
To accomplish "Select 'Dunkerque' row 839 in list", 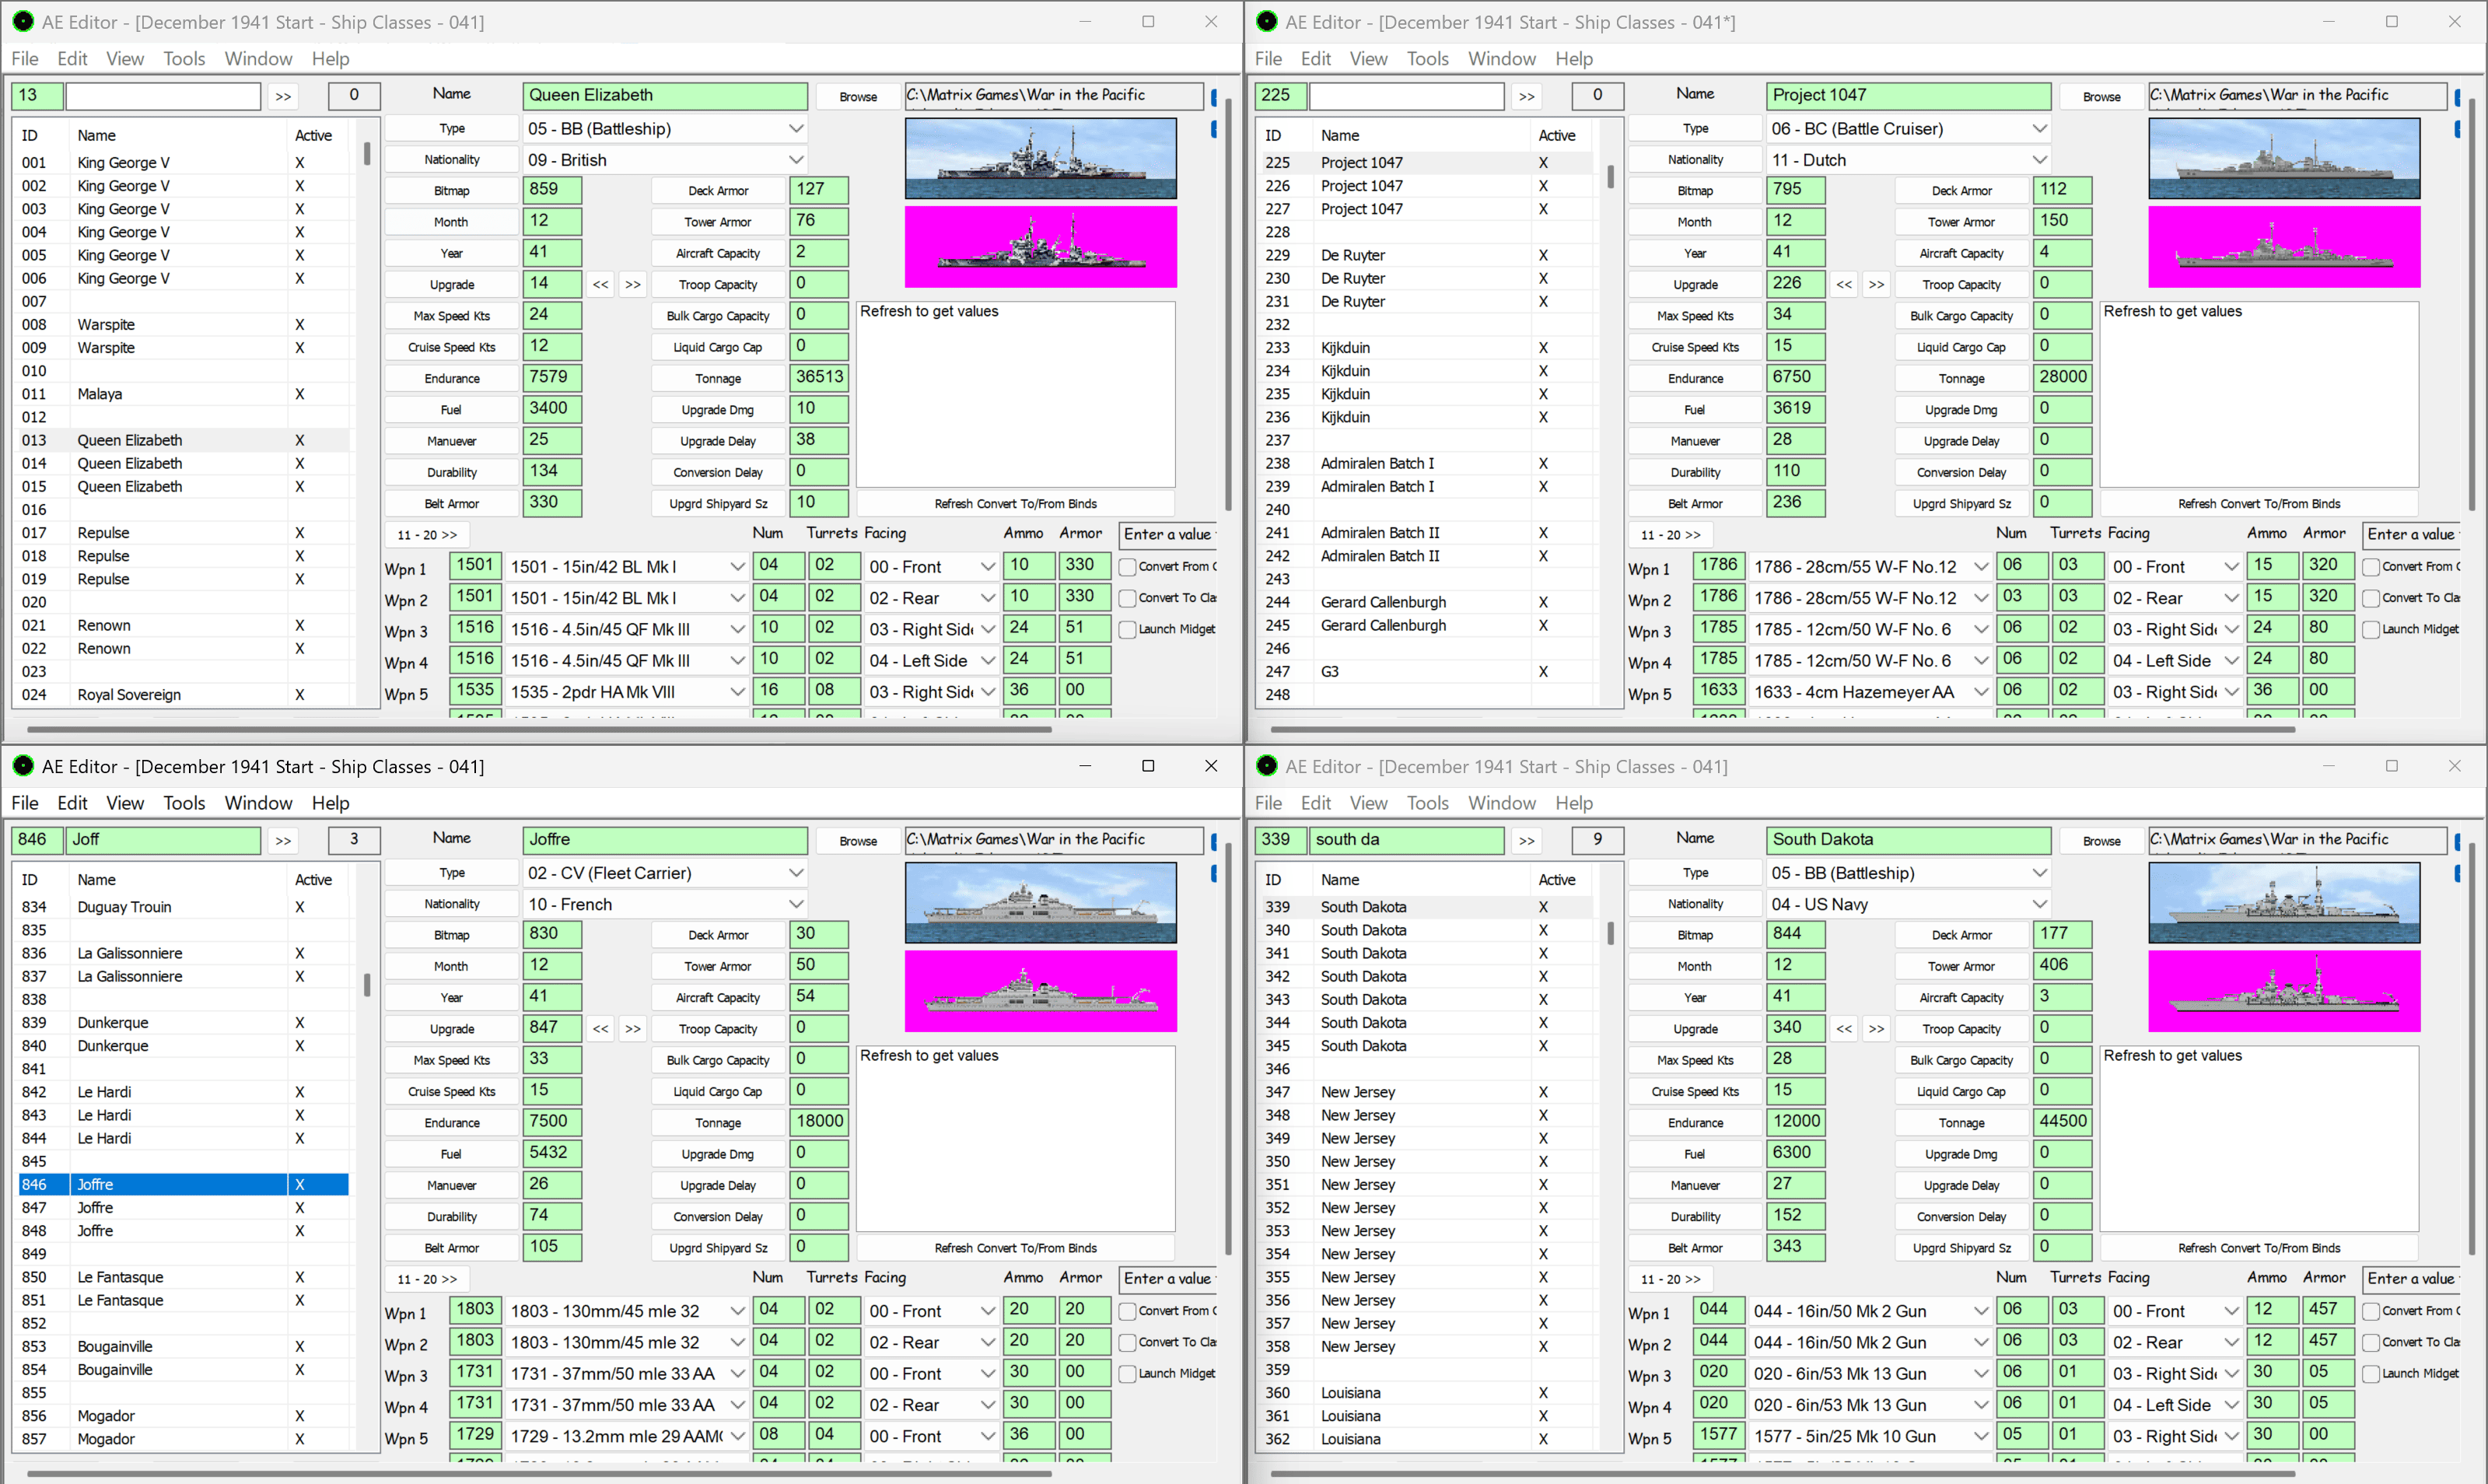I will [184, 1023].
